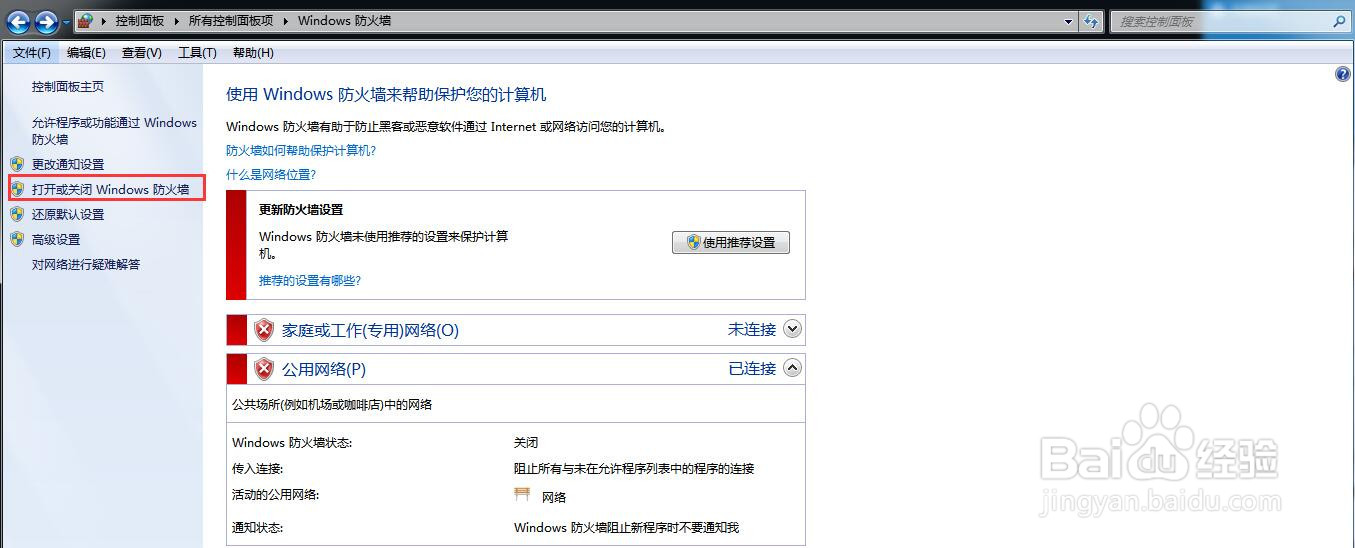This screenshot has width=1355, height=548.
Task: Open address bar history dropdown arrow
Action: coord(1068,21)
